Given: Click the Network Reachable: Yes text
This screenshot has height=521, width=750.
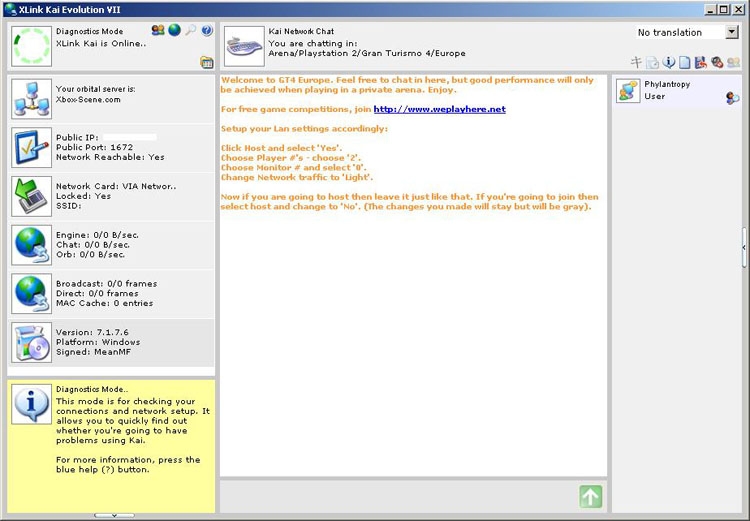Looking at the screenshot, I should pyautogui.click(x=110, y=157).
